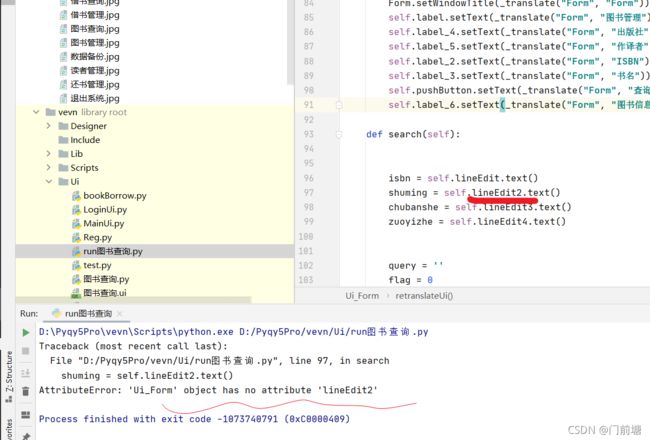The image size is (650, 440).
Task: Click 'Traceback (most recent call last):' console line
Action: (133, 346)
